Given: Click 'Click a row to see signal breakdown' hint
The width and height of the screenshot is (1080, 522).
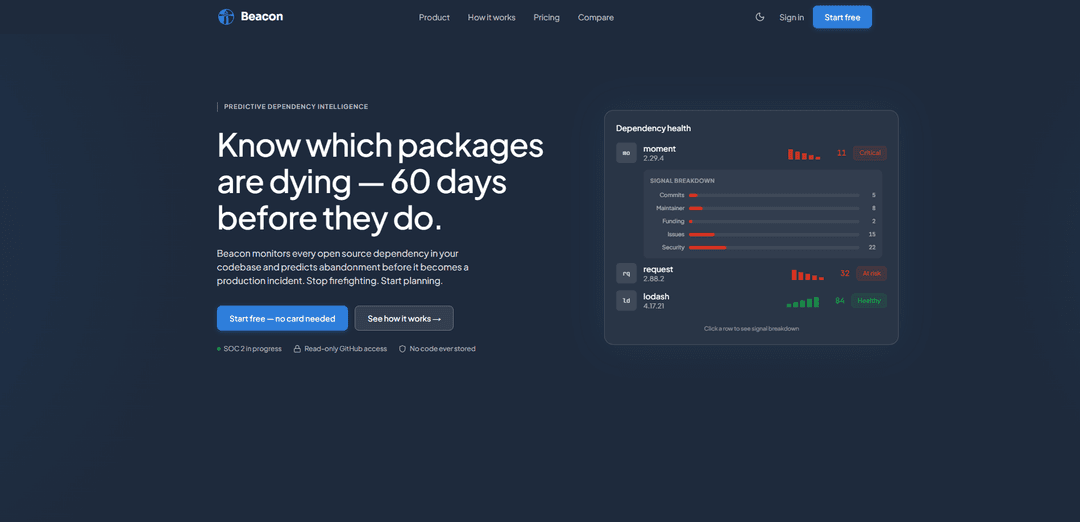Looking at the screenshot, I should (751, 329).
